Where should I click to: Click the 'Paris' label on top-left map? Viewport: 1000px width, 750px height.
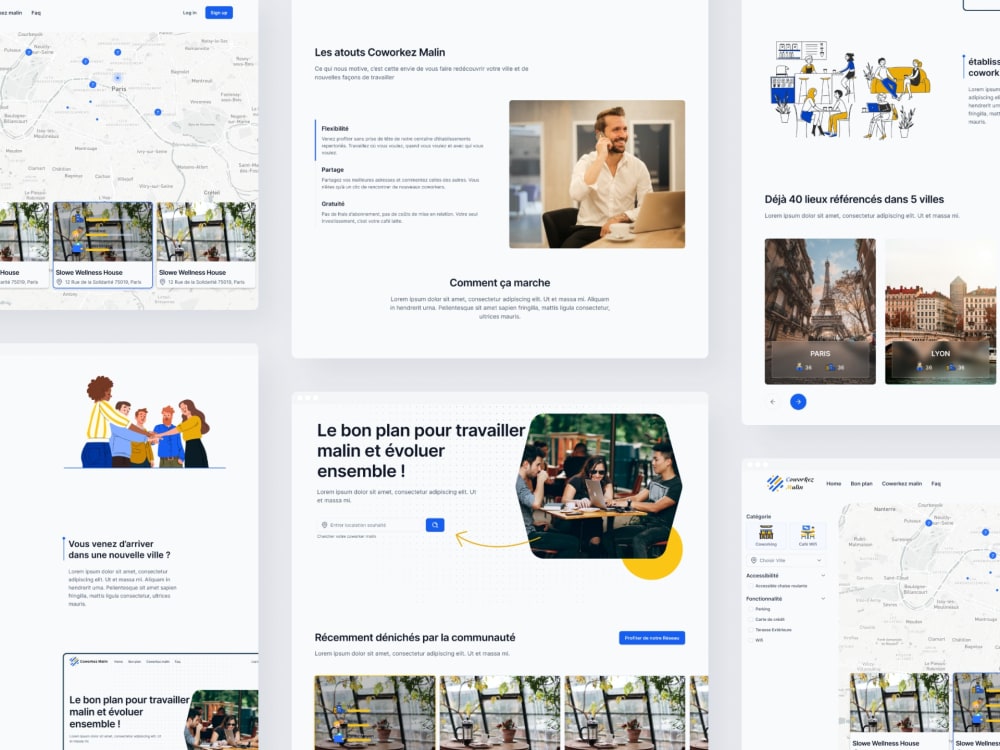point(119,89)
